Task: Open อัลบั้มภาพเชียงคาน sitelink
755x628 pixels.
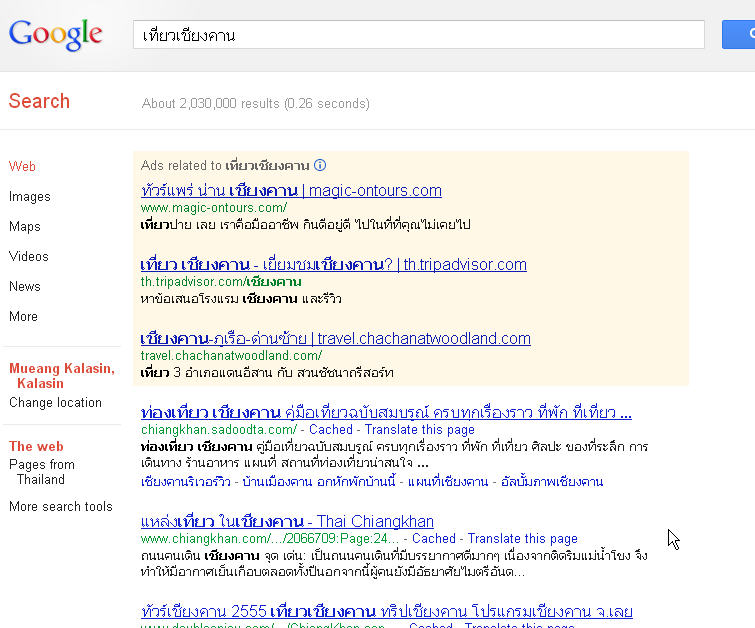Action: click(x=552, y=482)
